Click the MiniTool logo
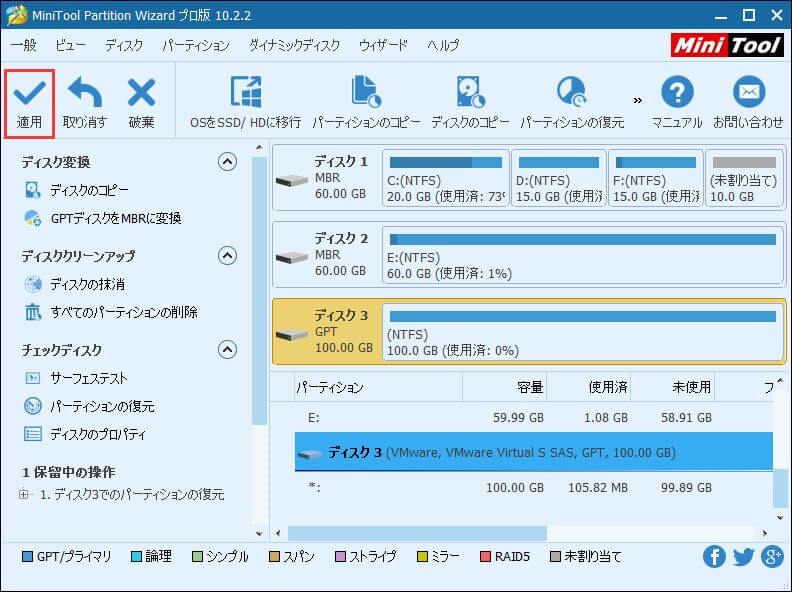Viewport: 792px width, 592px height. click(x=727, y=45)
